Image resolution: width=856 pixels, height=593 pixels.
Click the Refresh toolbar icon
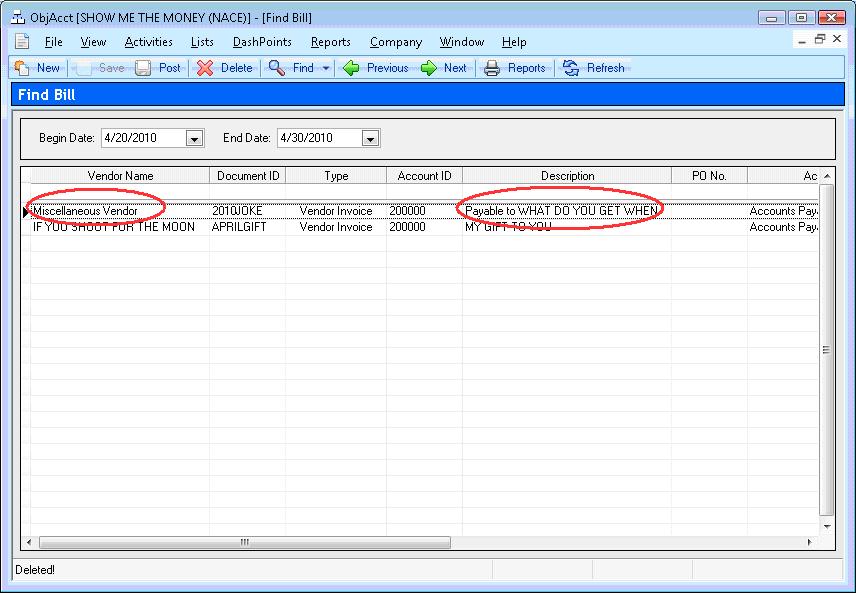click(x=571, y=68)
